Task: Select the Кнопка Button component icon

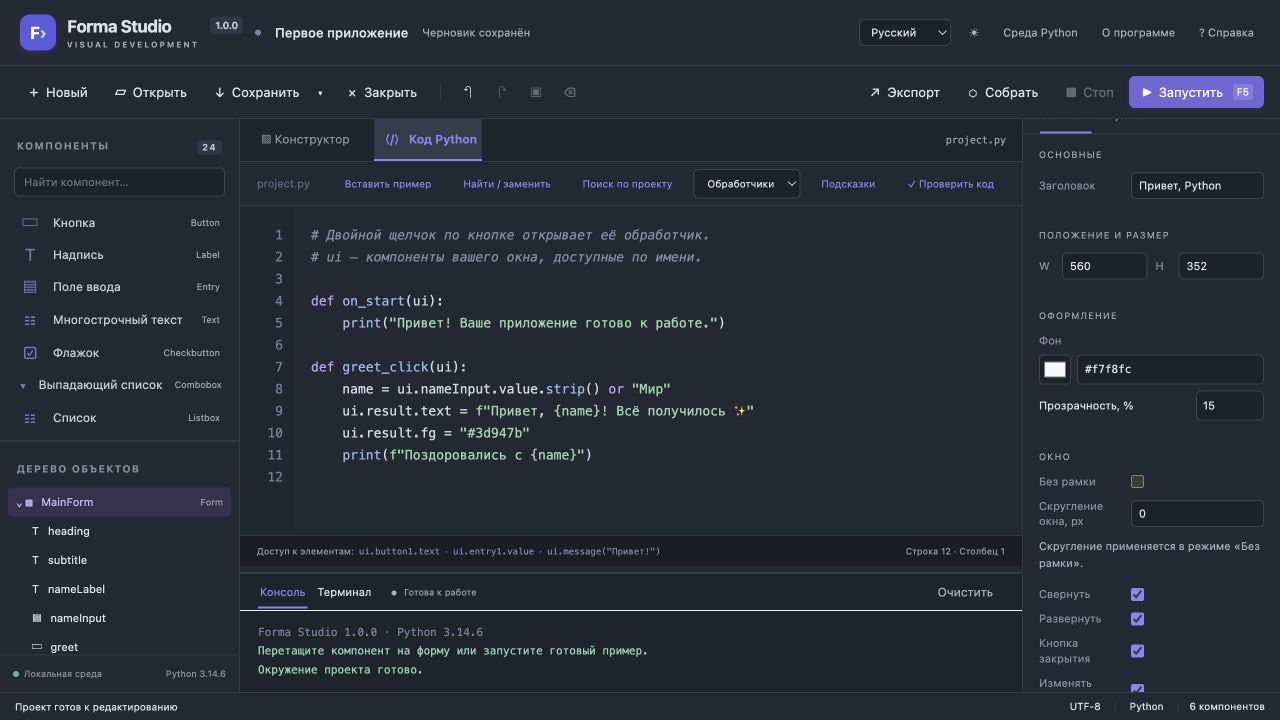Action: coord(30,223)
